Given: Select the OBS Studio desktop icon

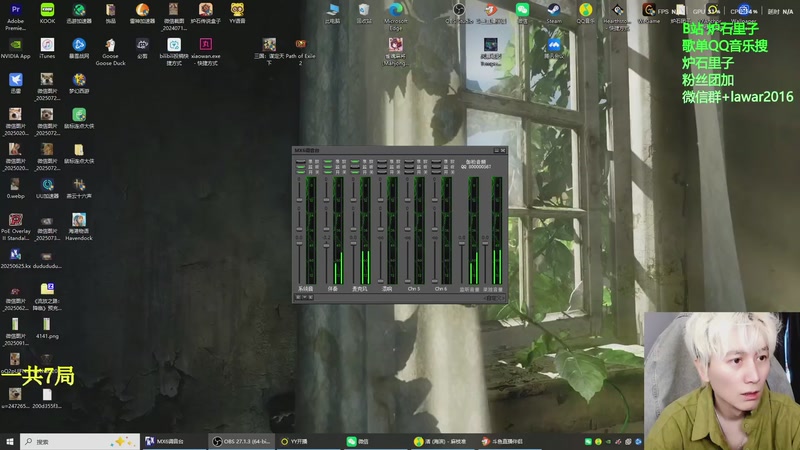Looking at the screenshot, I should pyautogui.click(x=459, y=10).
